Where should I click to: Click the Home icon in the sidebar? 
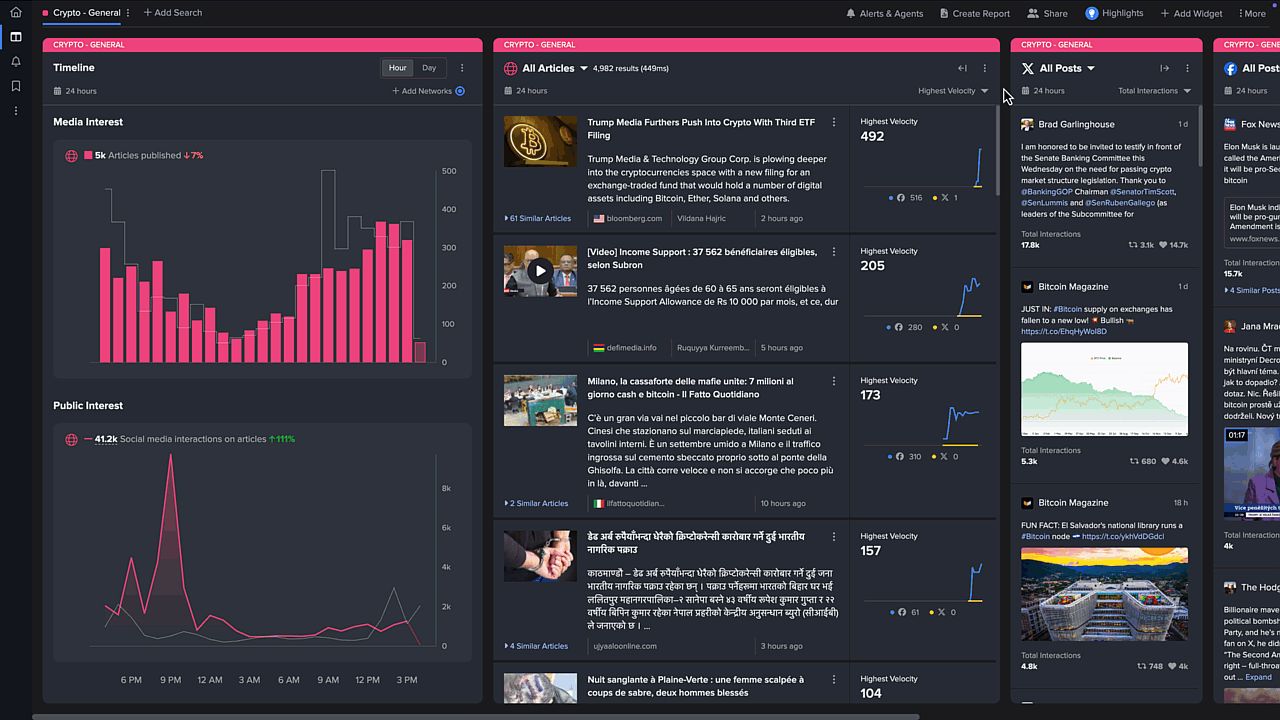[x=14, y=13]
